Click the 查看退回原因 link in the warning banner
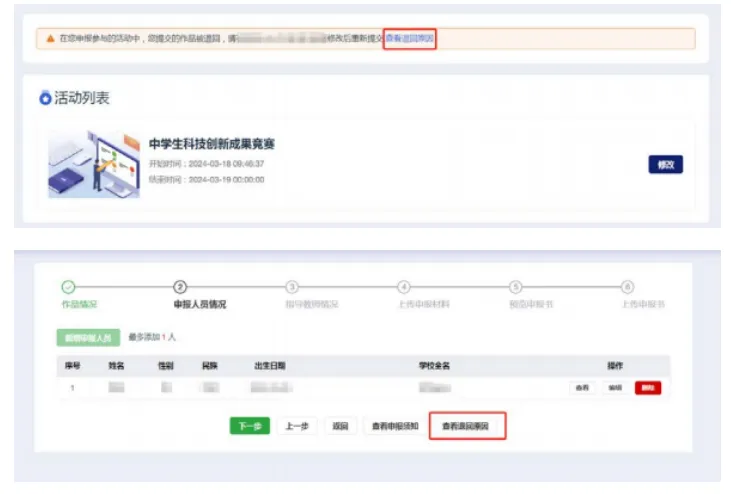The width and height of the screenshot is (731, 494). (x=409, y=38)
